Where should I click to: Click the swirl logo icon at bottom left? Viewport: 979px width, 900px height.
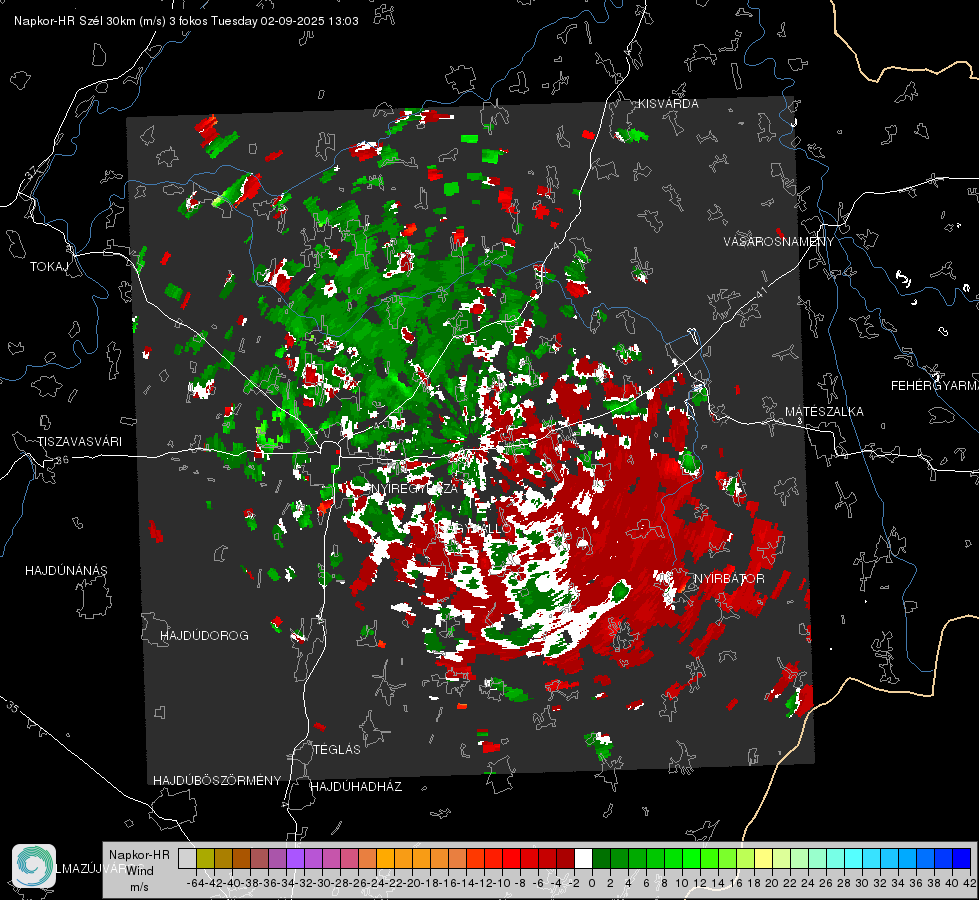tap(34, 866)
